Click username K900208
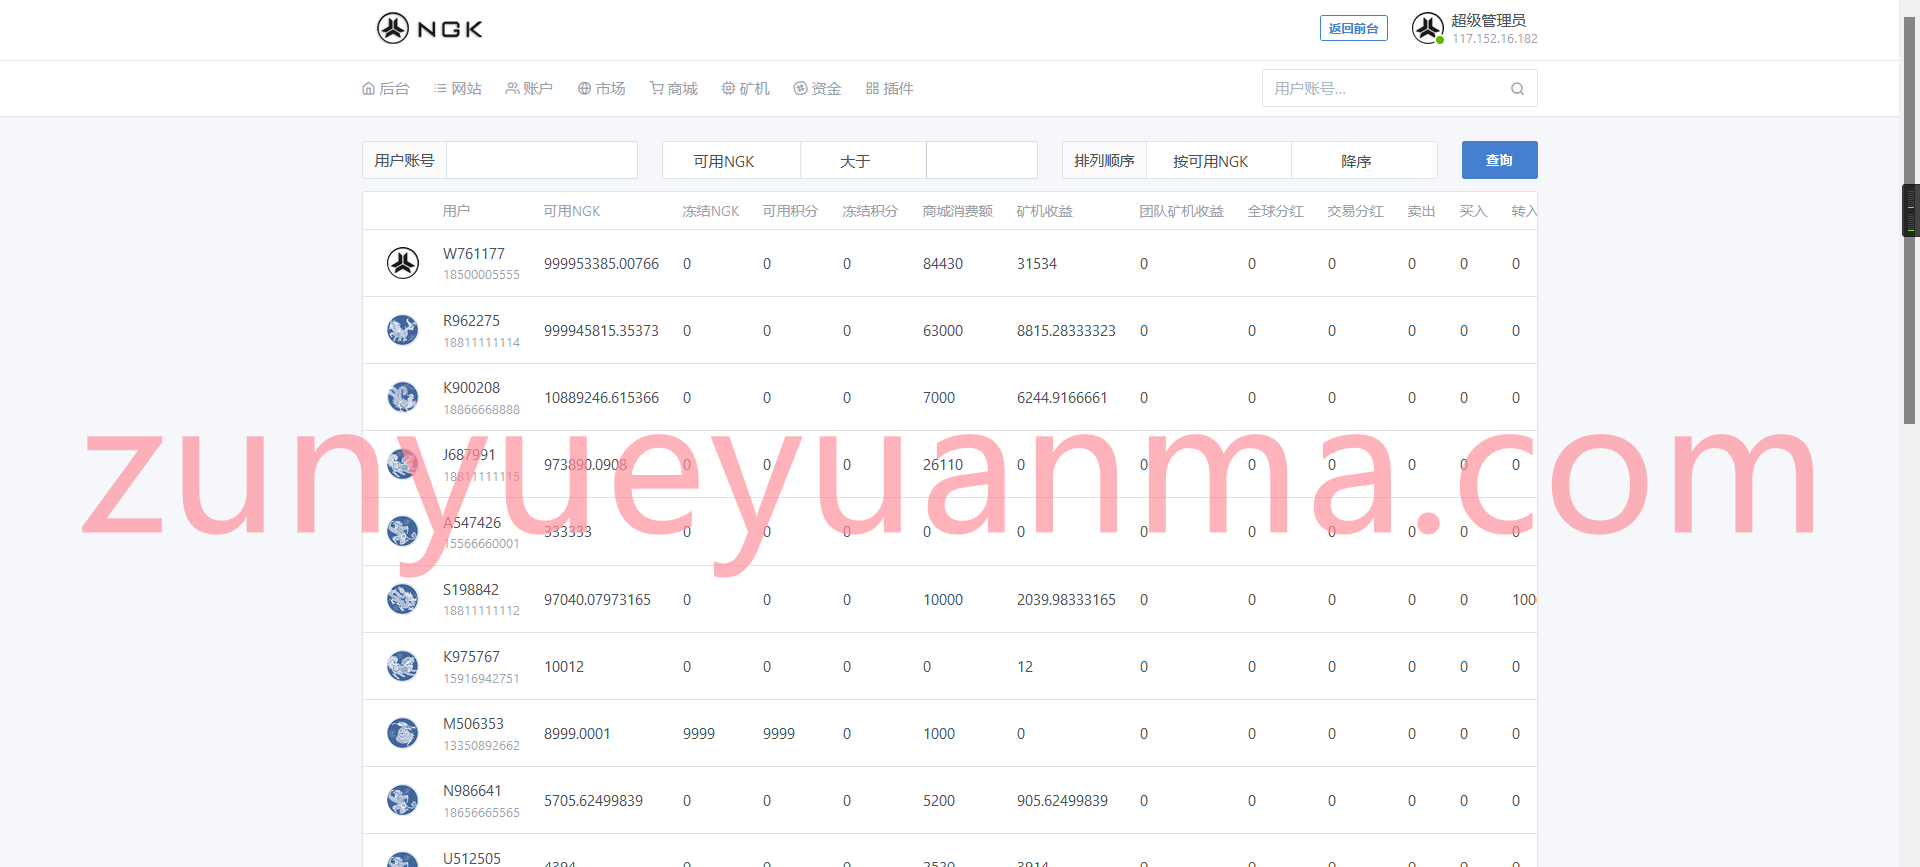The width and height of the screenshot is (1920, 867). point(471,387)
